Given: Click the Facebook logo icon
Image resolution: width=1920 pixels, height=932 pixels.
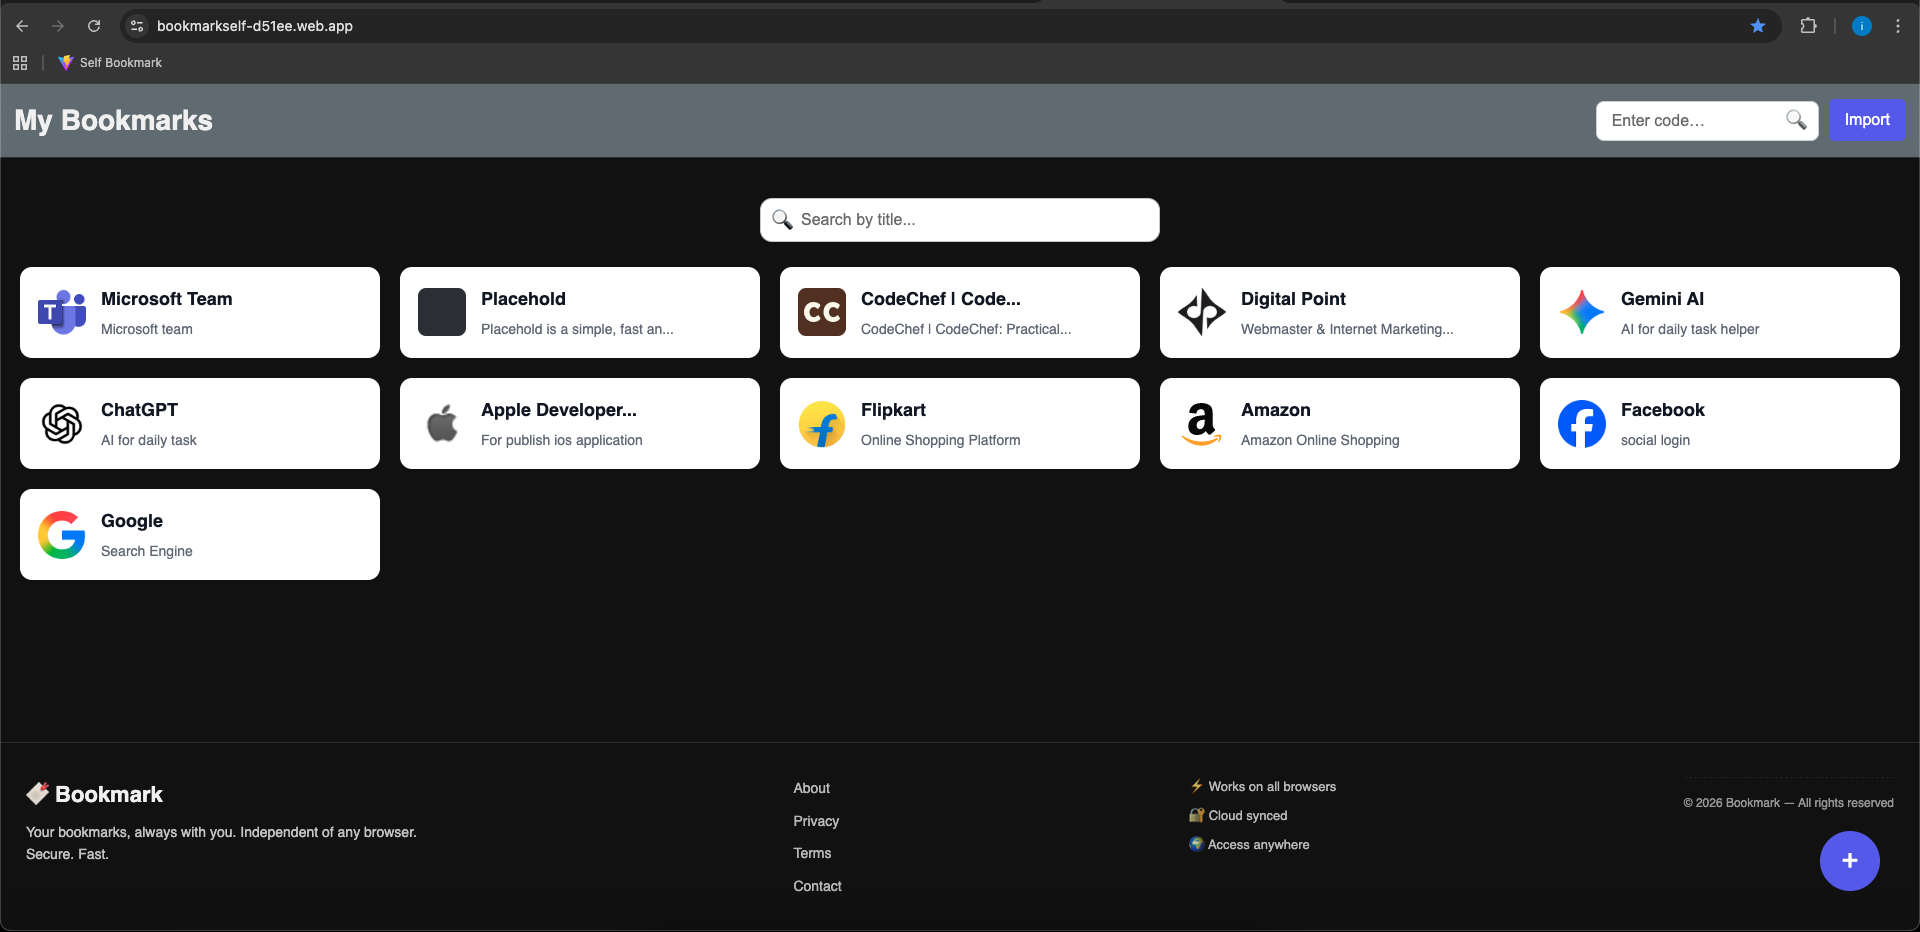Looking at the screenshot, I should point(1582,423).
